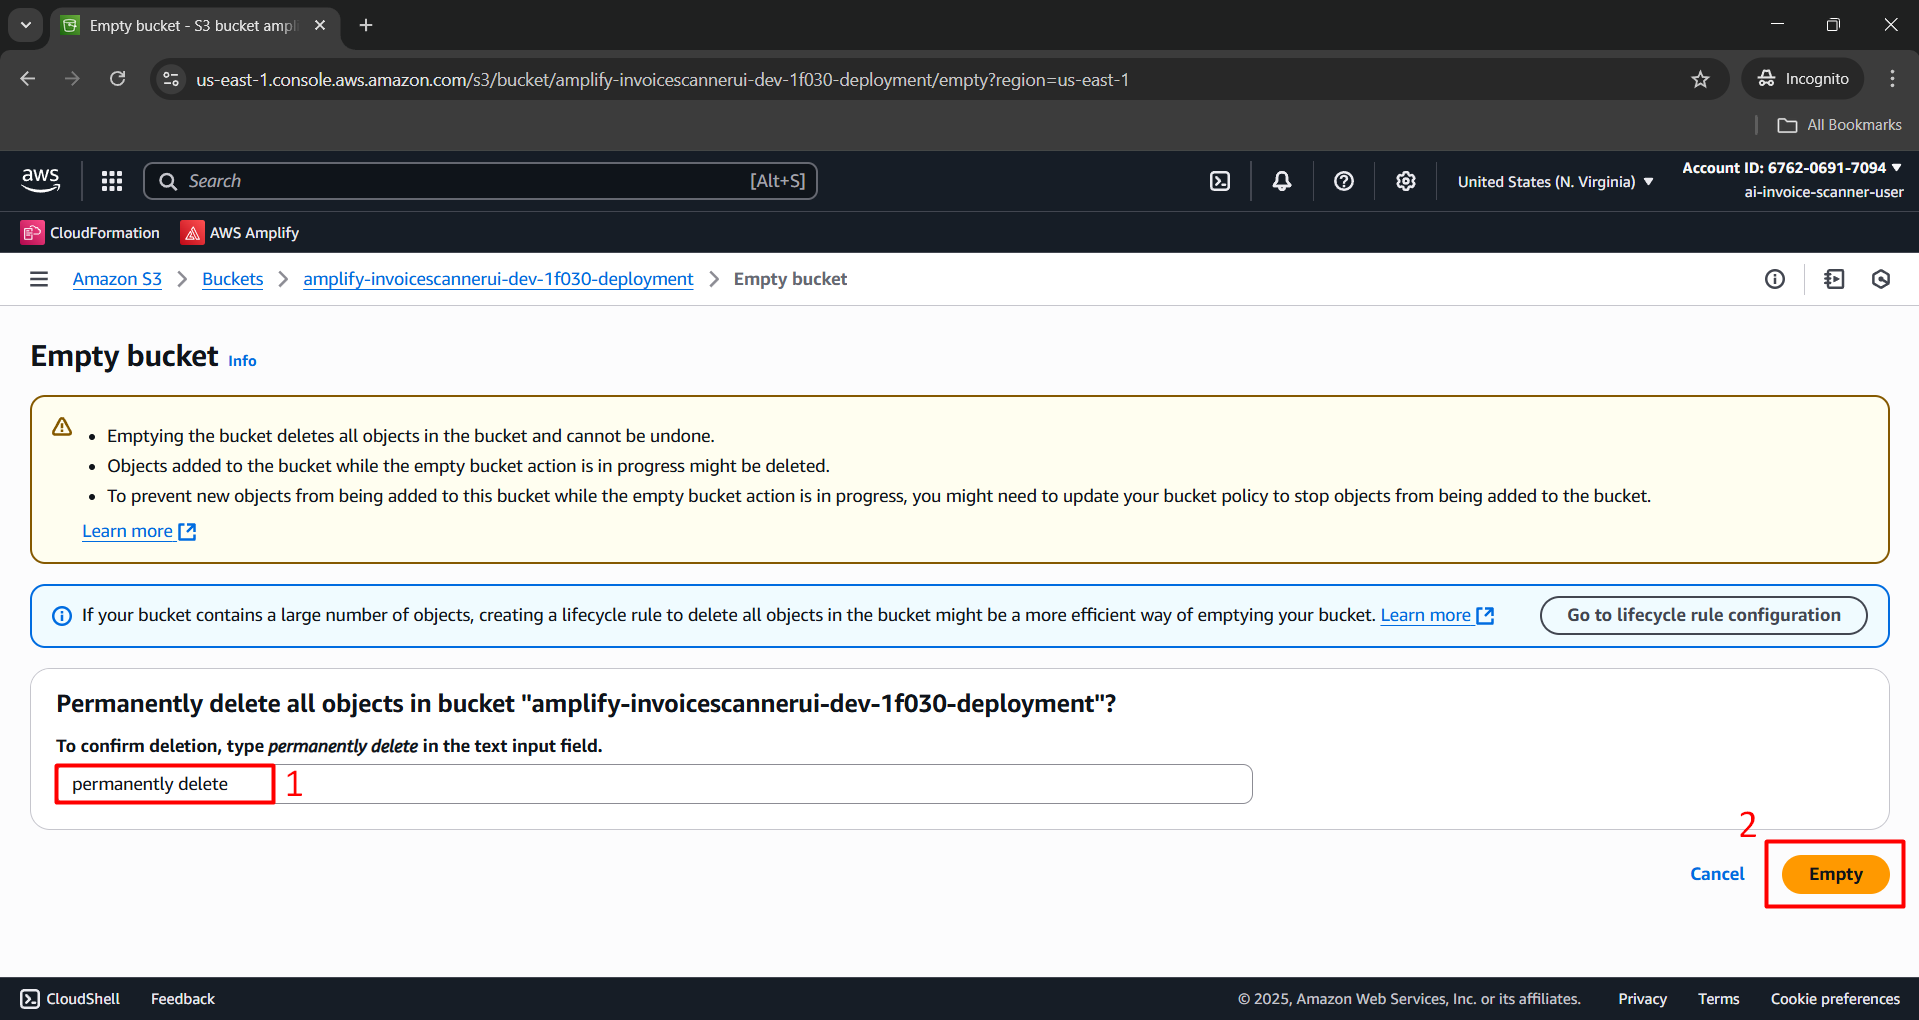1919x1020 pixels.
Task: Open the browser tab search dropdown
Action: [x=26, y=25]
